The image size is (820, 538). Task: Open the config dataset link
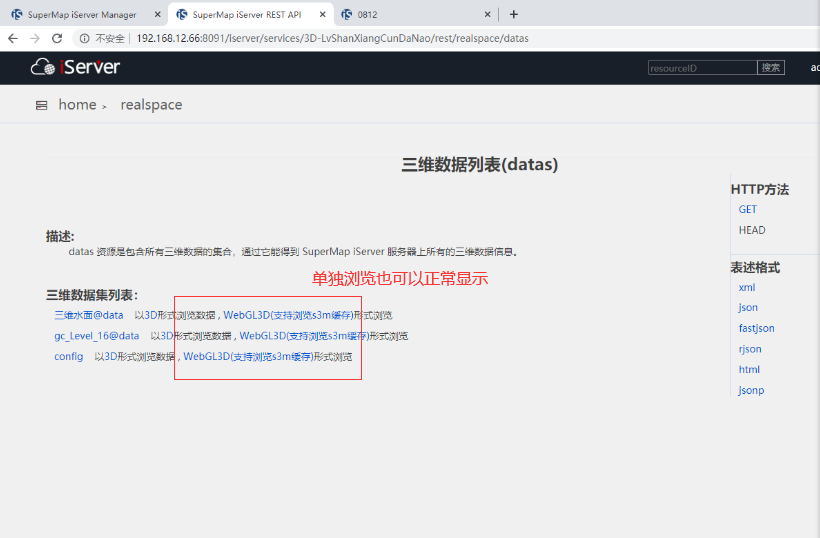(69, 357)
